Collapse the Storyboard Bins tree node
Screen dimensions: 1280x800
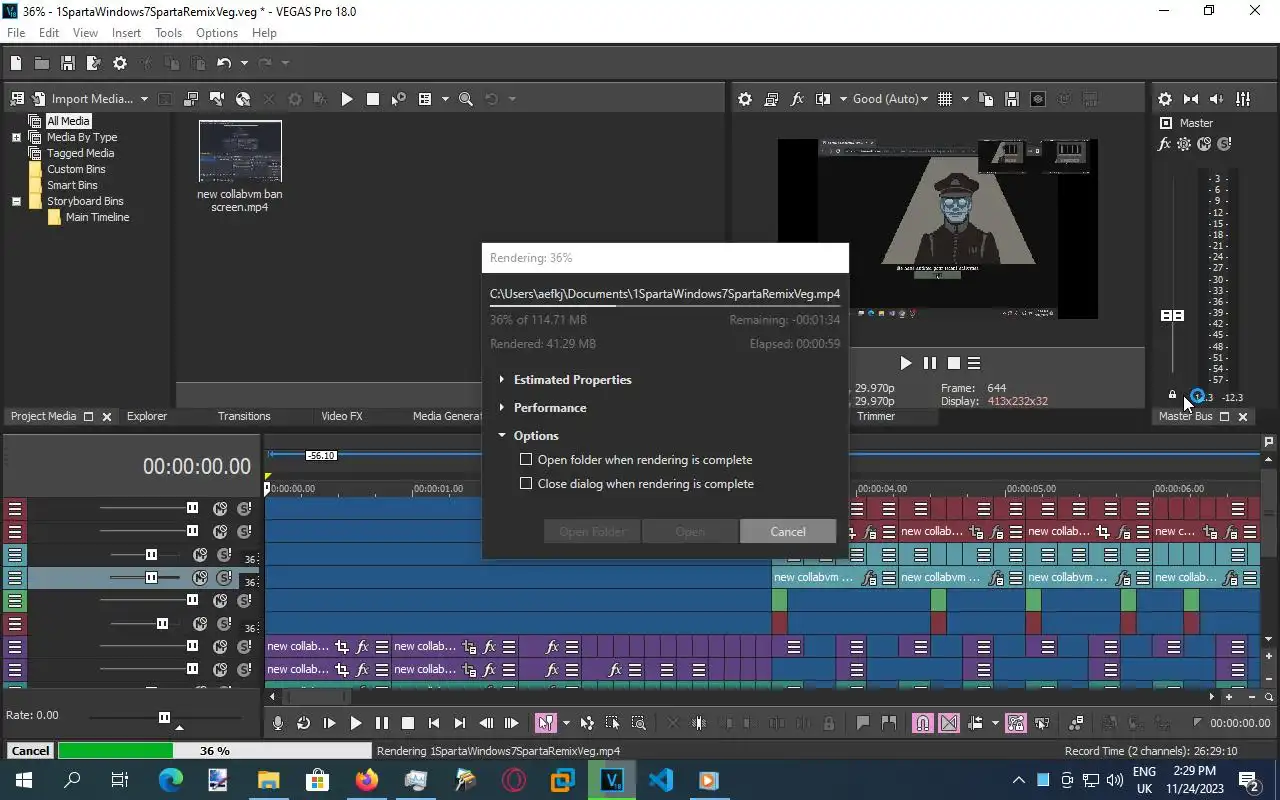tap(16, 201)
